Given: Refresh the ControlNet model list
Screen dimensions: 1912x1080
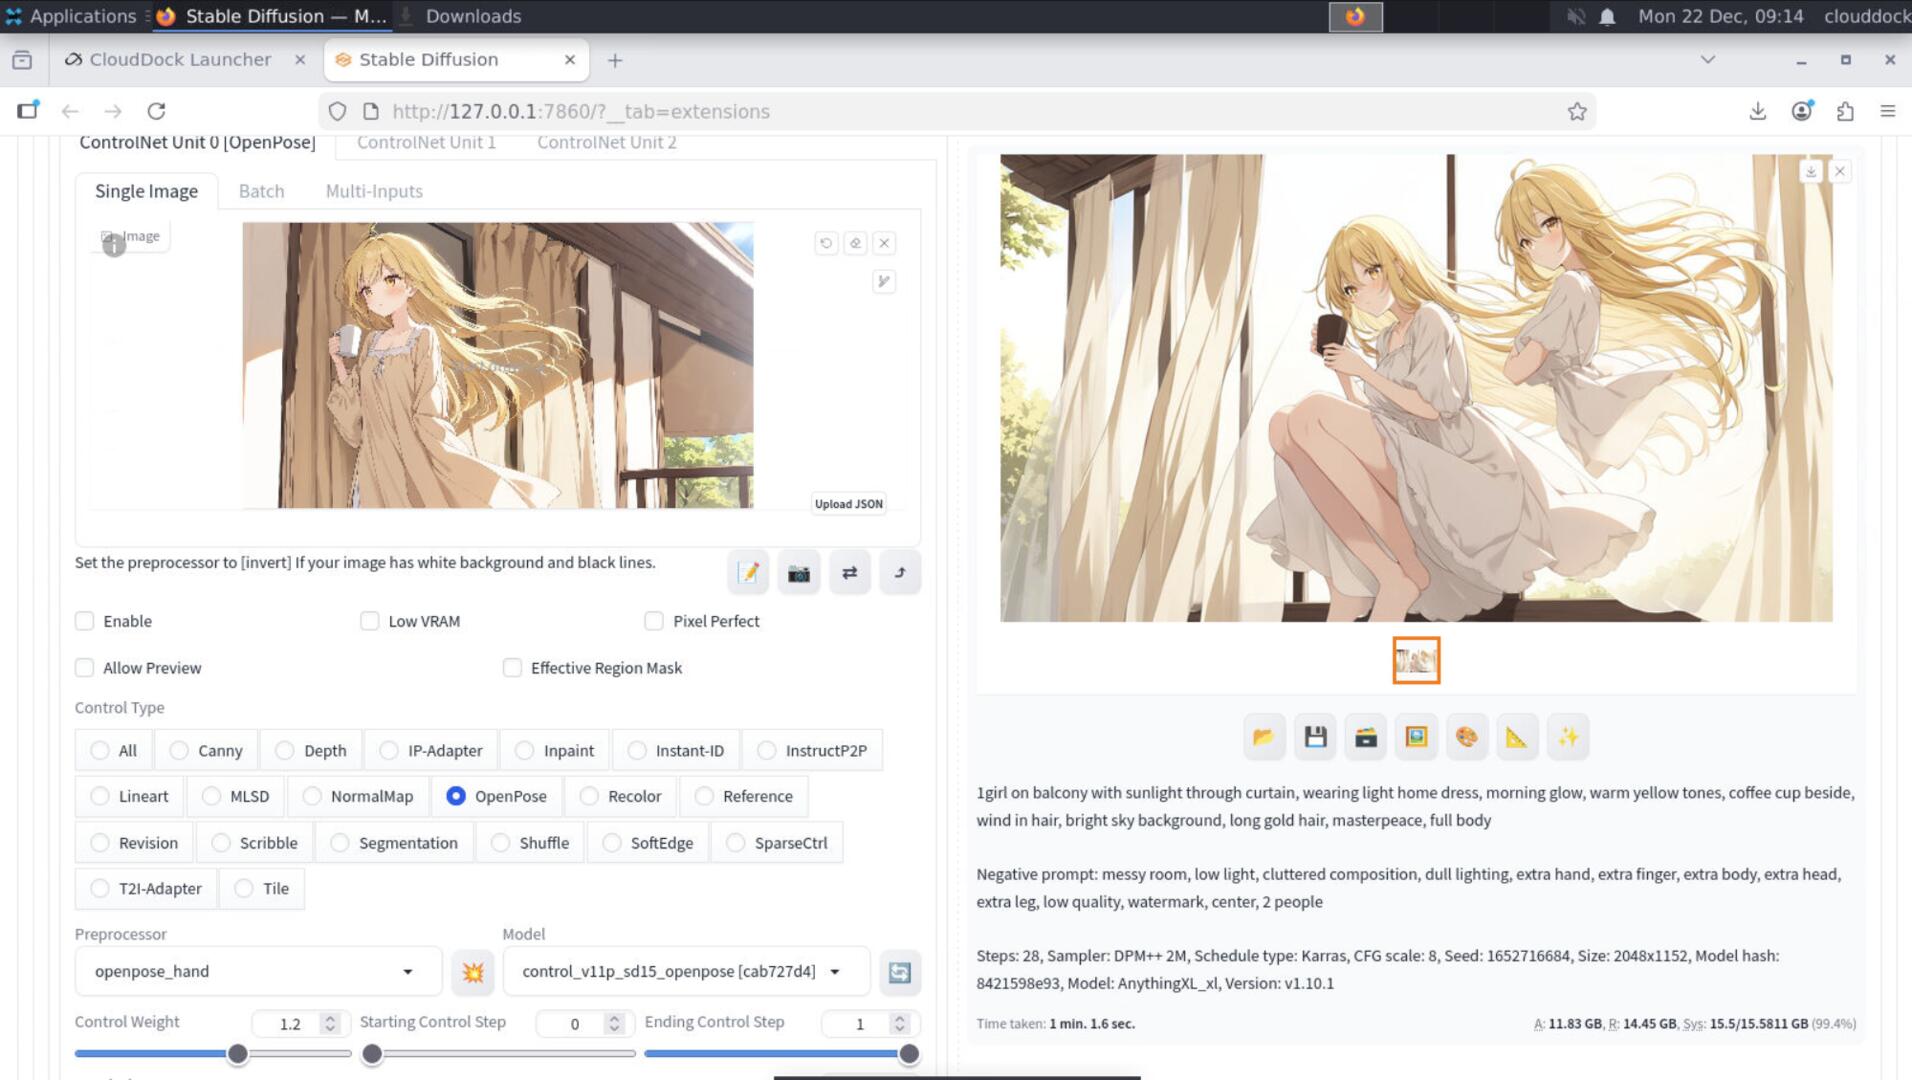Looking at the screenshot, I should 899,972.
